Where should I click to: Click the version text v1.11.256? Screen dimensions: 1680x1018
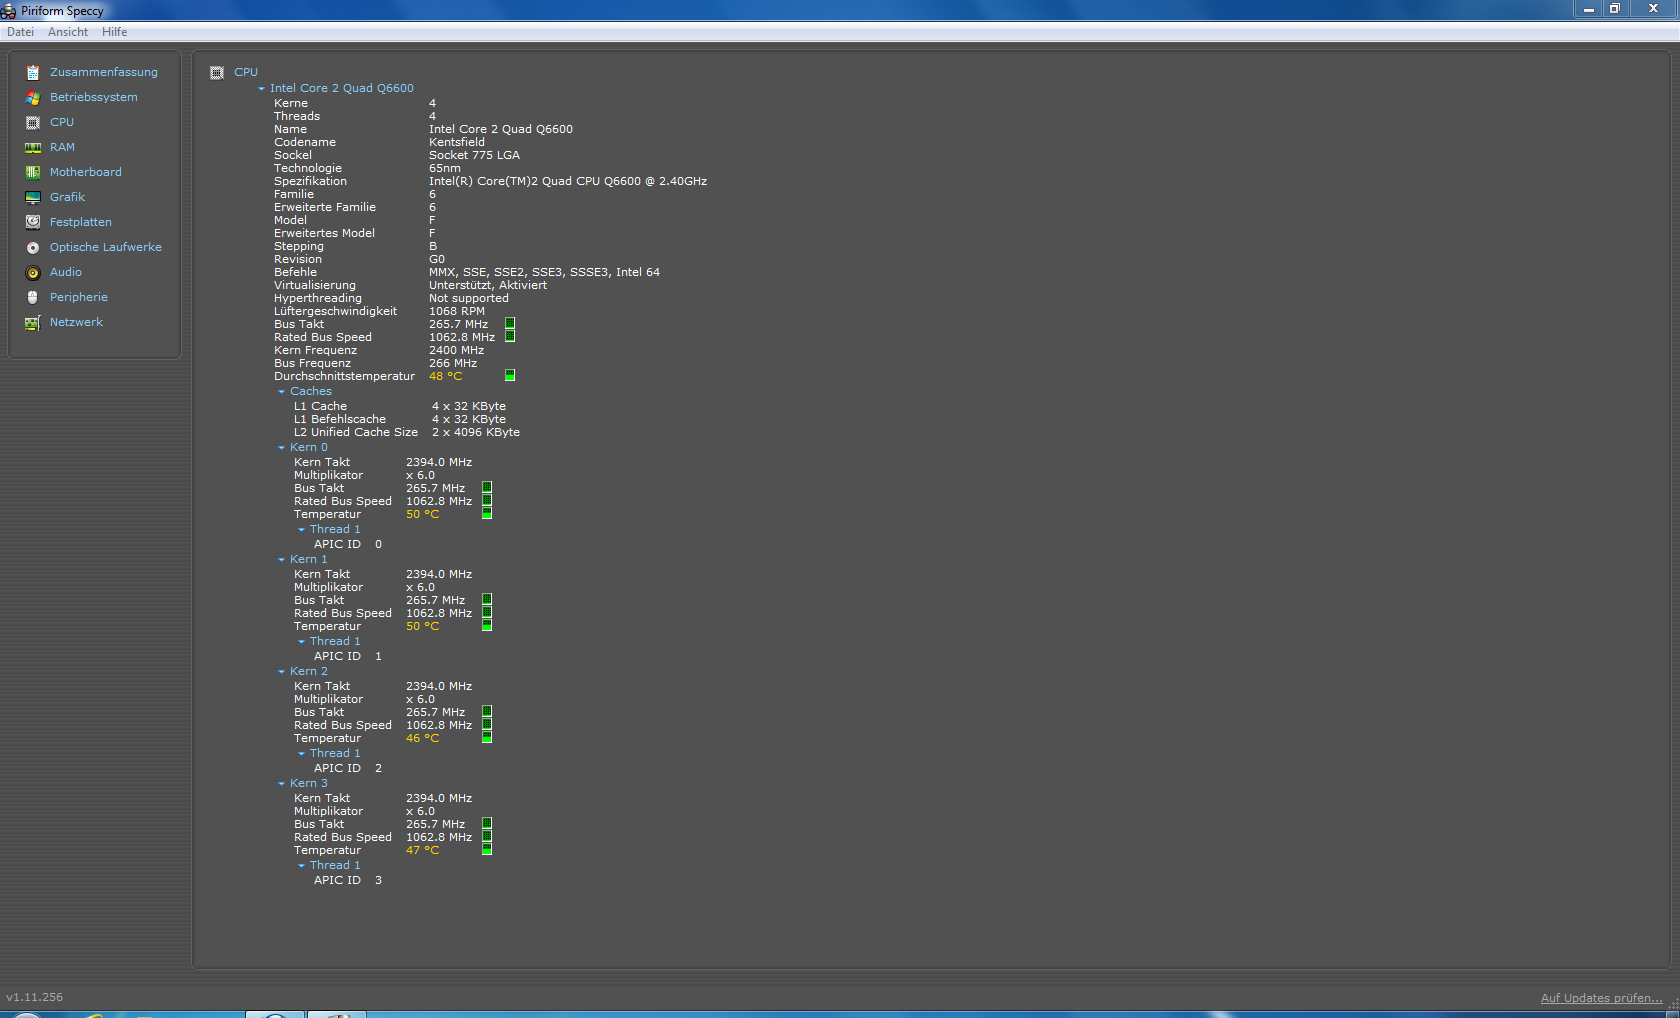tap(35, 997)
